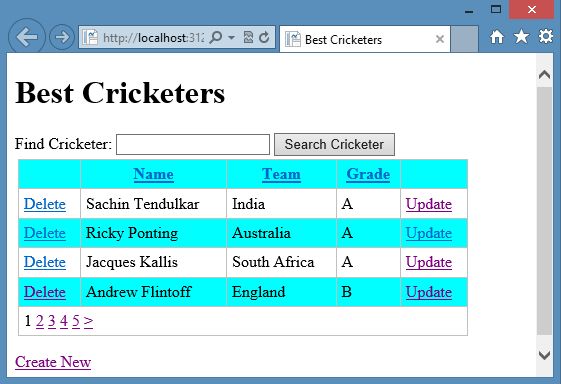Click the vertical scrollbar thumb

(x=545, y=211)
